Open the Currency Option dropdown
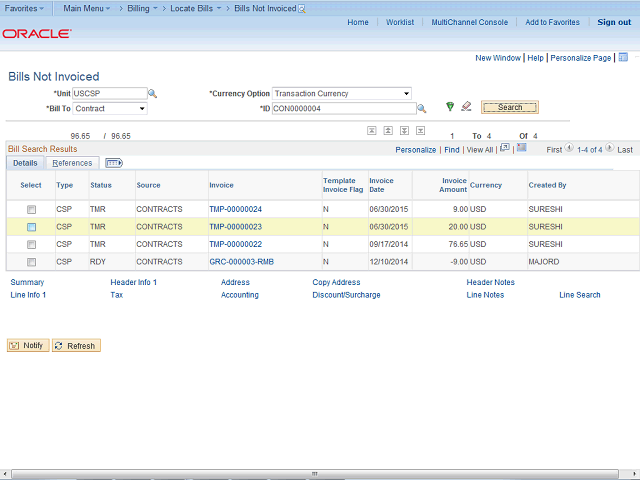 pos(342,94)
